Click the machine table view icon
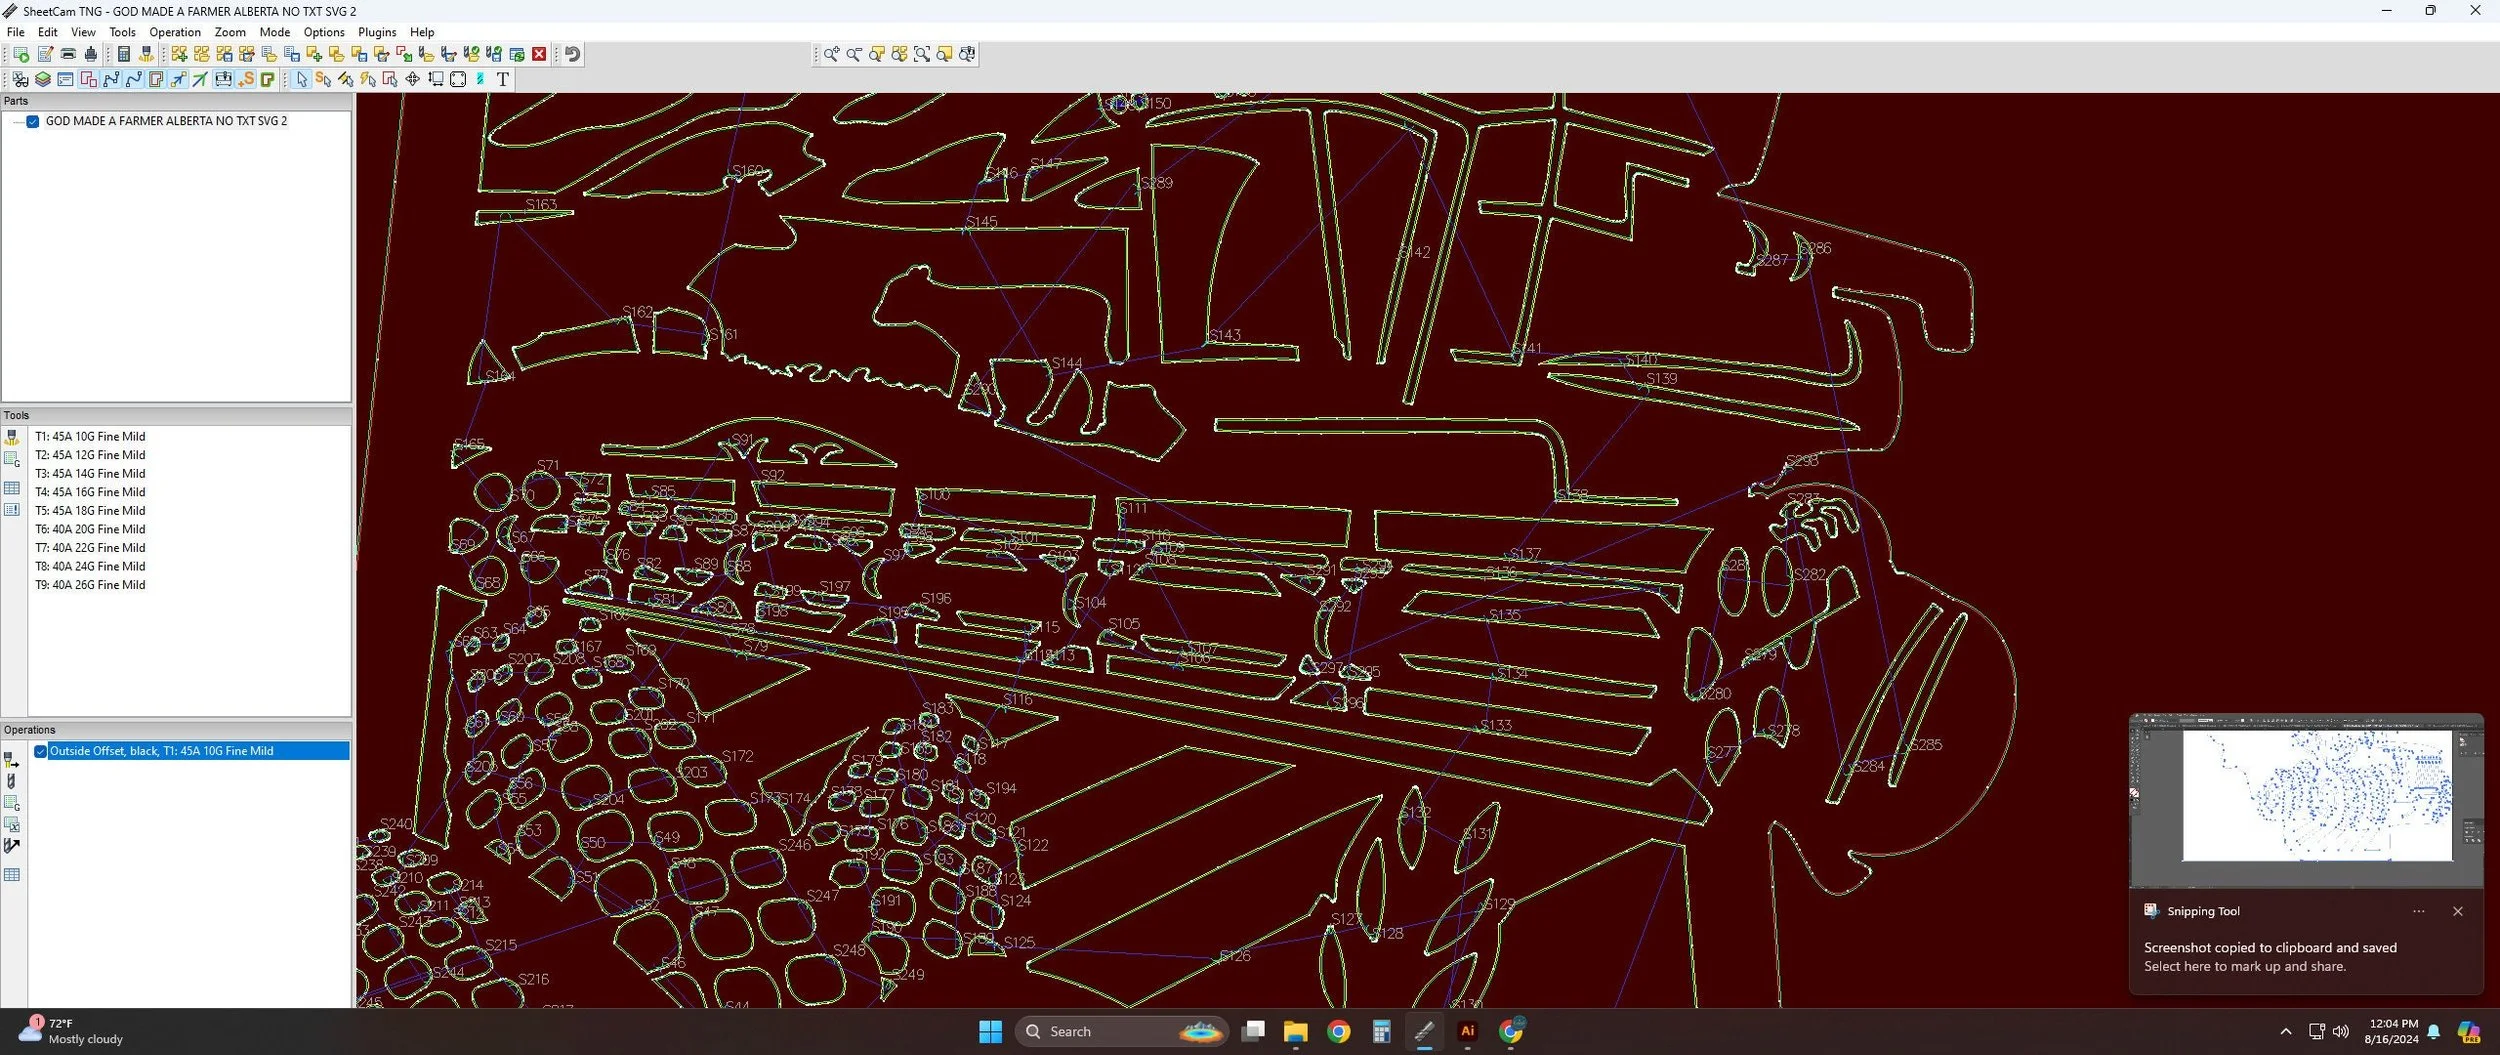The width and height of the screenshot is (2500, 1055). pos(223,79)
